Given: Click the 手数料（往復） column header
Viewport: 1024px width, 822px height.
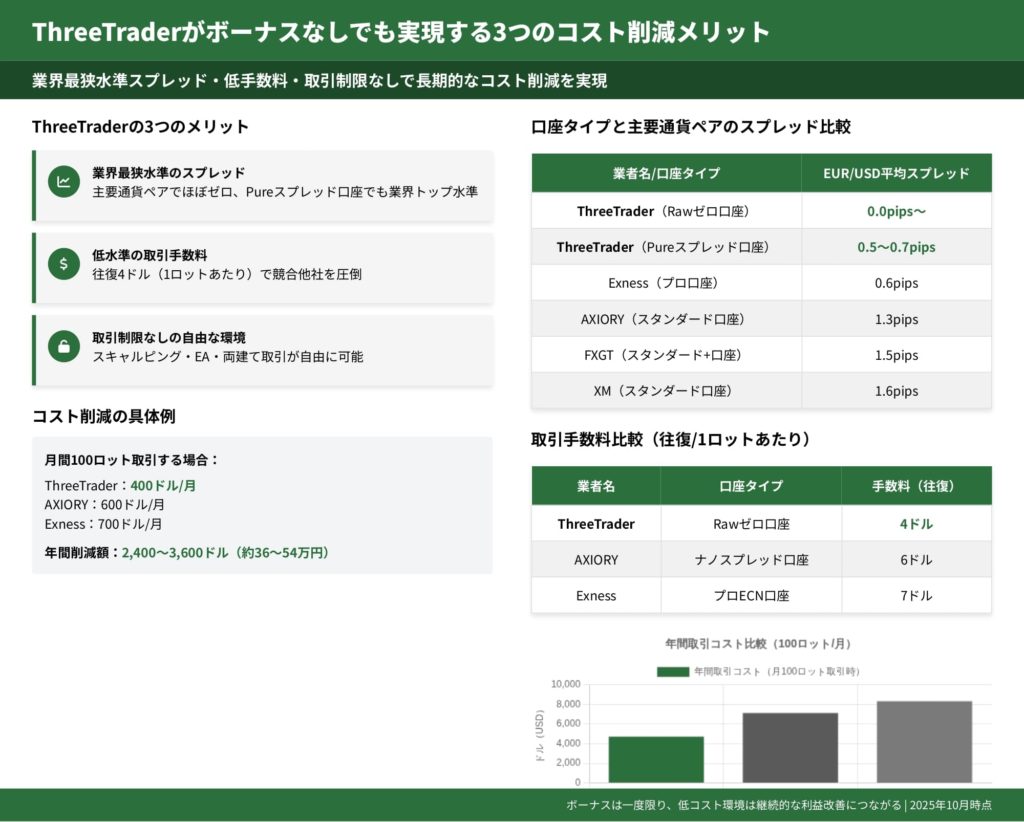Looking at the screenshot, I should pos(916,486).
